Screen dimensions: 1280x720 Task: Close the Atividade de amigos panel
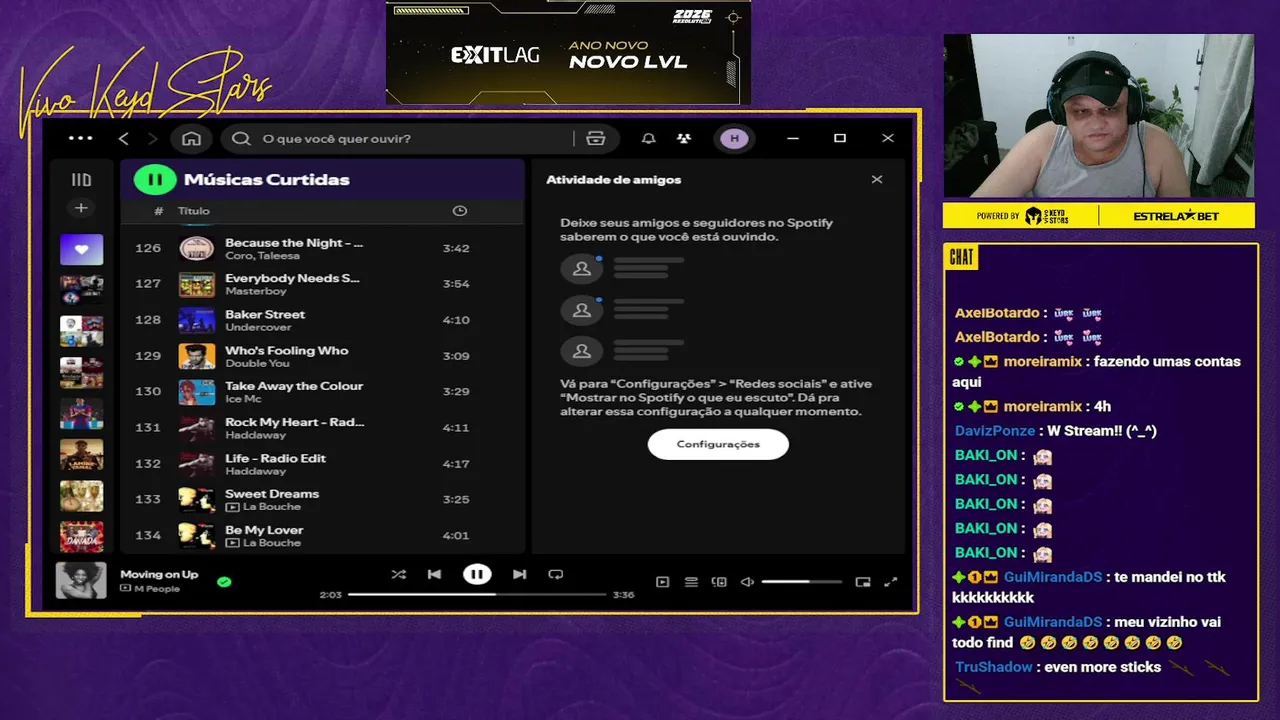click(x=877, y=180)
